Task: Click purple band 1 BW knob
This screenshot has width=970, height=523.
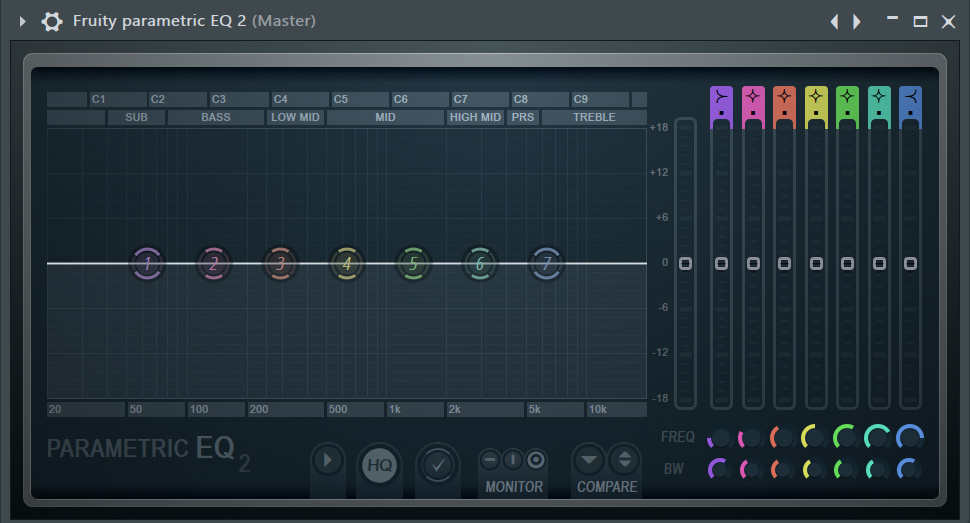Action: tap(720, 469)
